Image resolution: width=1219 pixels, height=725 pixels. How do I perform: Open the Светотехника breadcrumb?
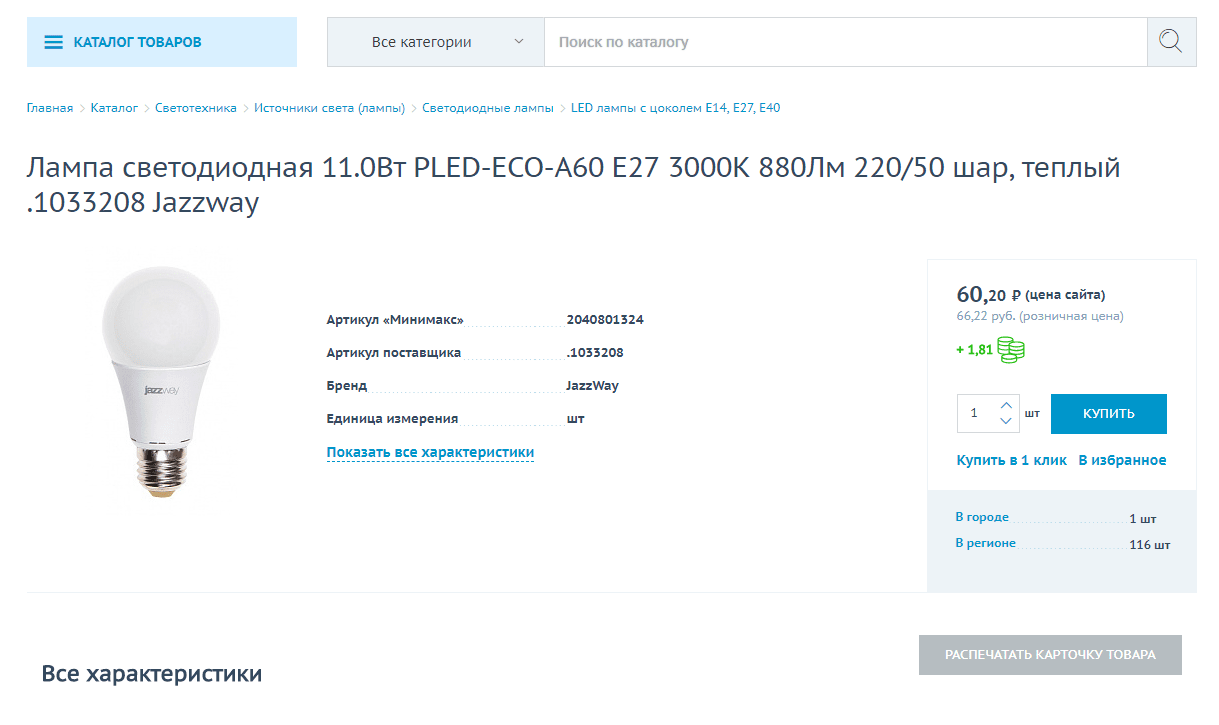click(x=196, y=108)
